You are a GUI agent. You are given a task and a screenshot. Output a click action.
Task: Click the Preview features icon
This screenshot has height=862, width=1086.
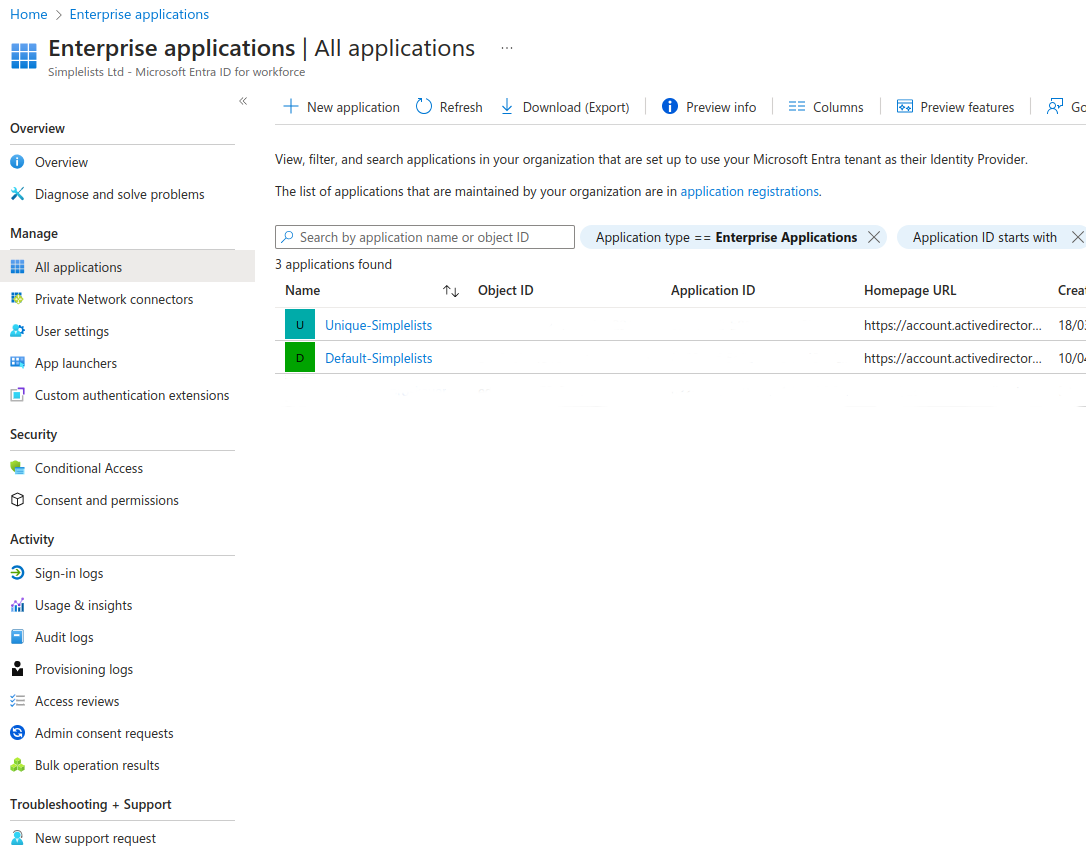click(x=905, y=107)
